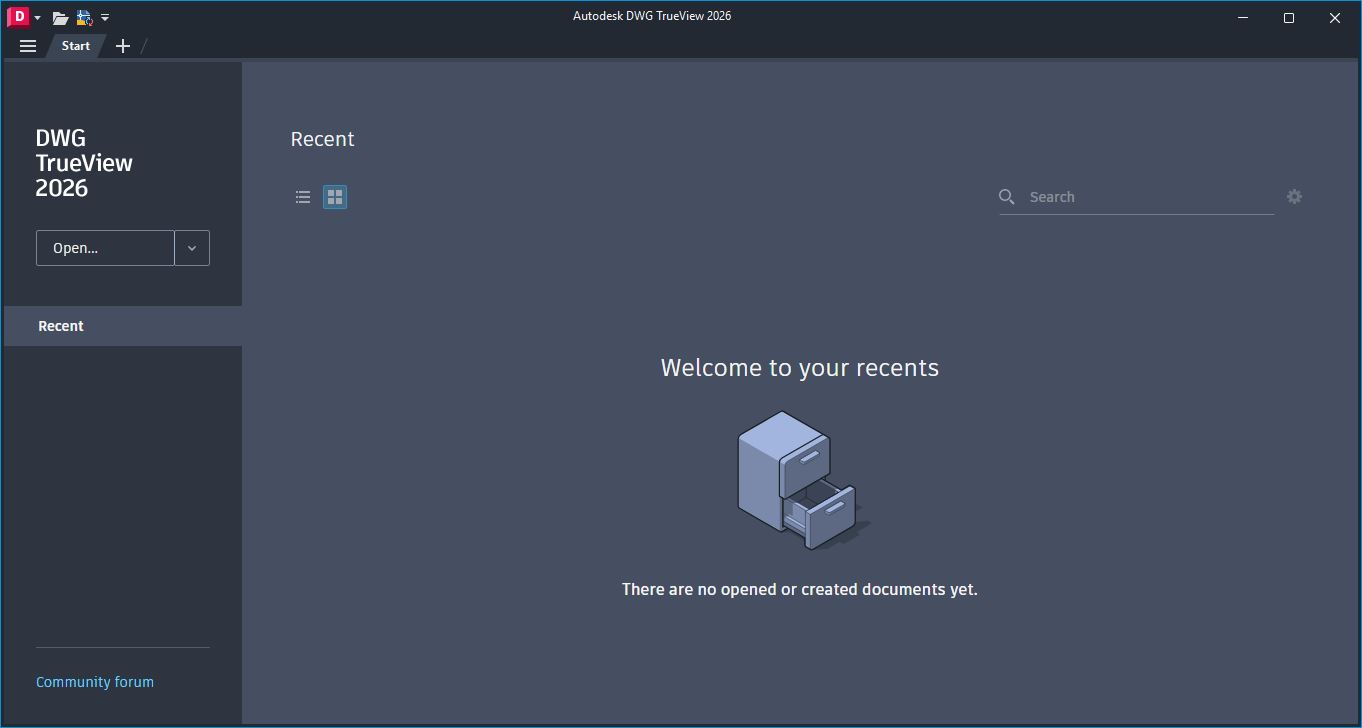This screenshot has width=1362, height=728.
Task: Click the 'Recent' page heading
Action: coord(322,139)
